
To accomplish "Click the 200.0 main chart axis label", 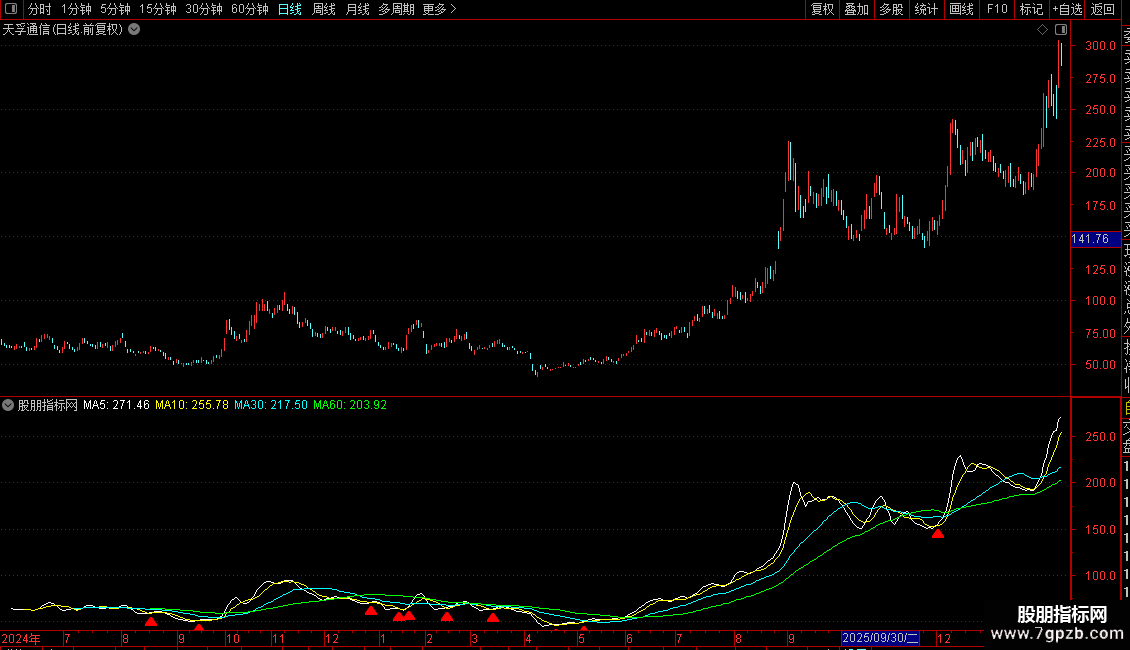I will tap(1100, 173).
